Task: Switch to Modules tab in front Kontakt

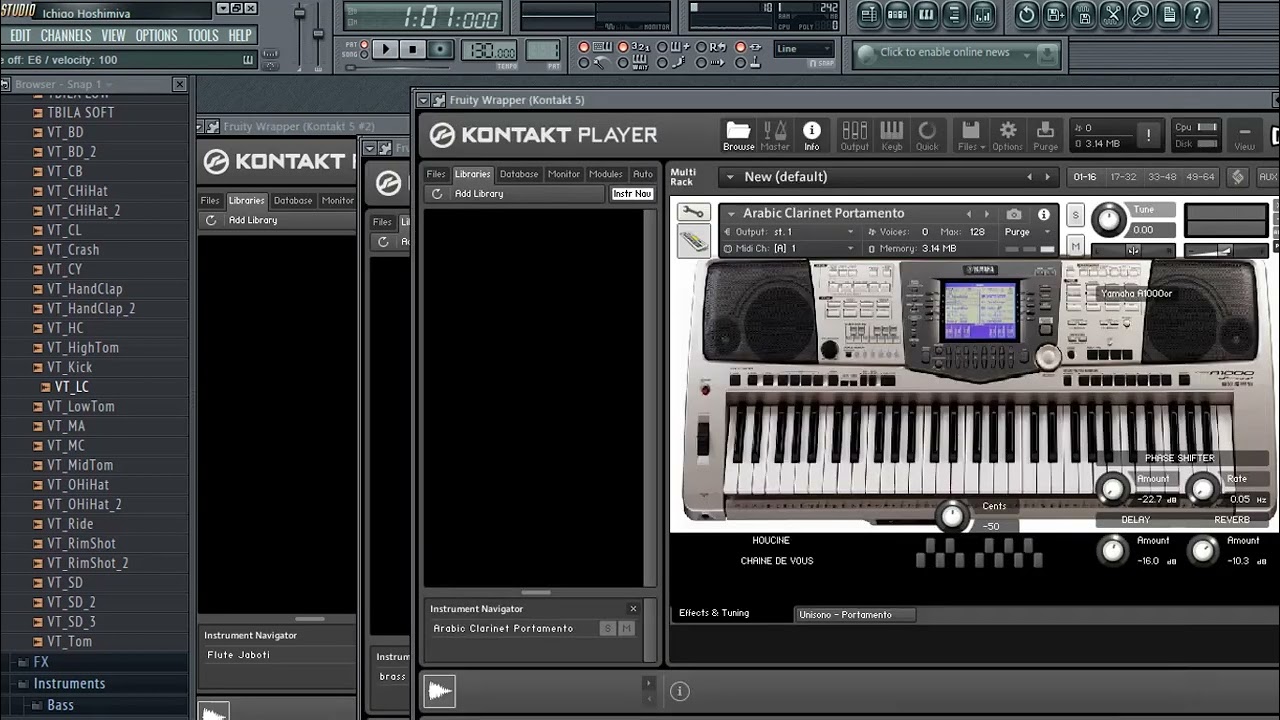Action: click(x=606, y=174)
